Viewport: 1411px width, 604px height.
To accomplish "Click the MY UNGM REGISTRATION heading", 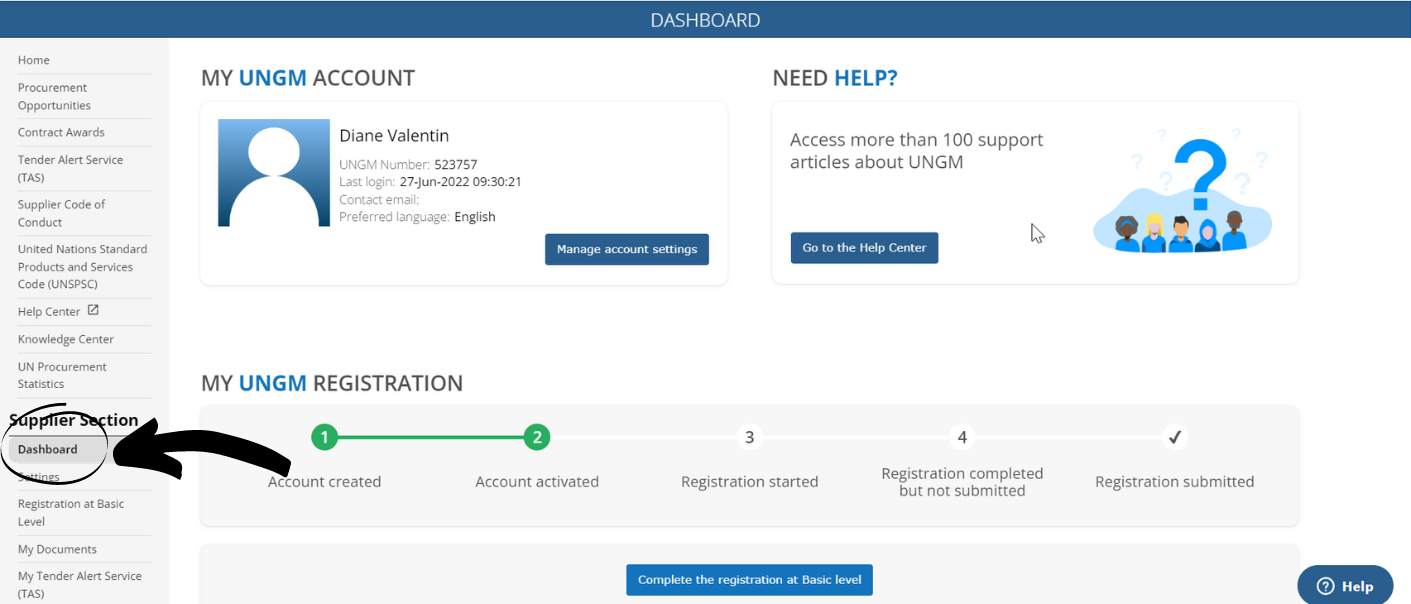I will (x=332, y=383).
